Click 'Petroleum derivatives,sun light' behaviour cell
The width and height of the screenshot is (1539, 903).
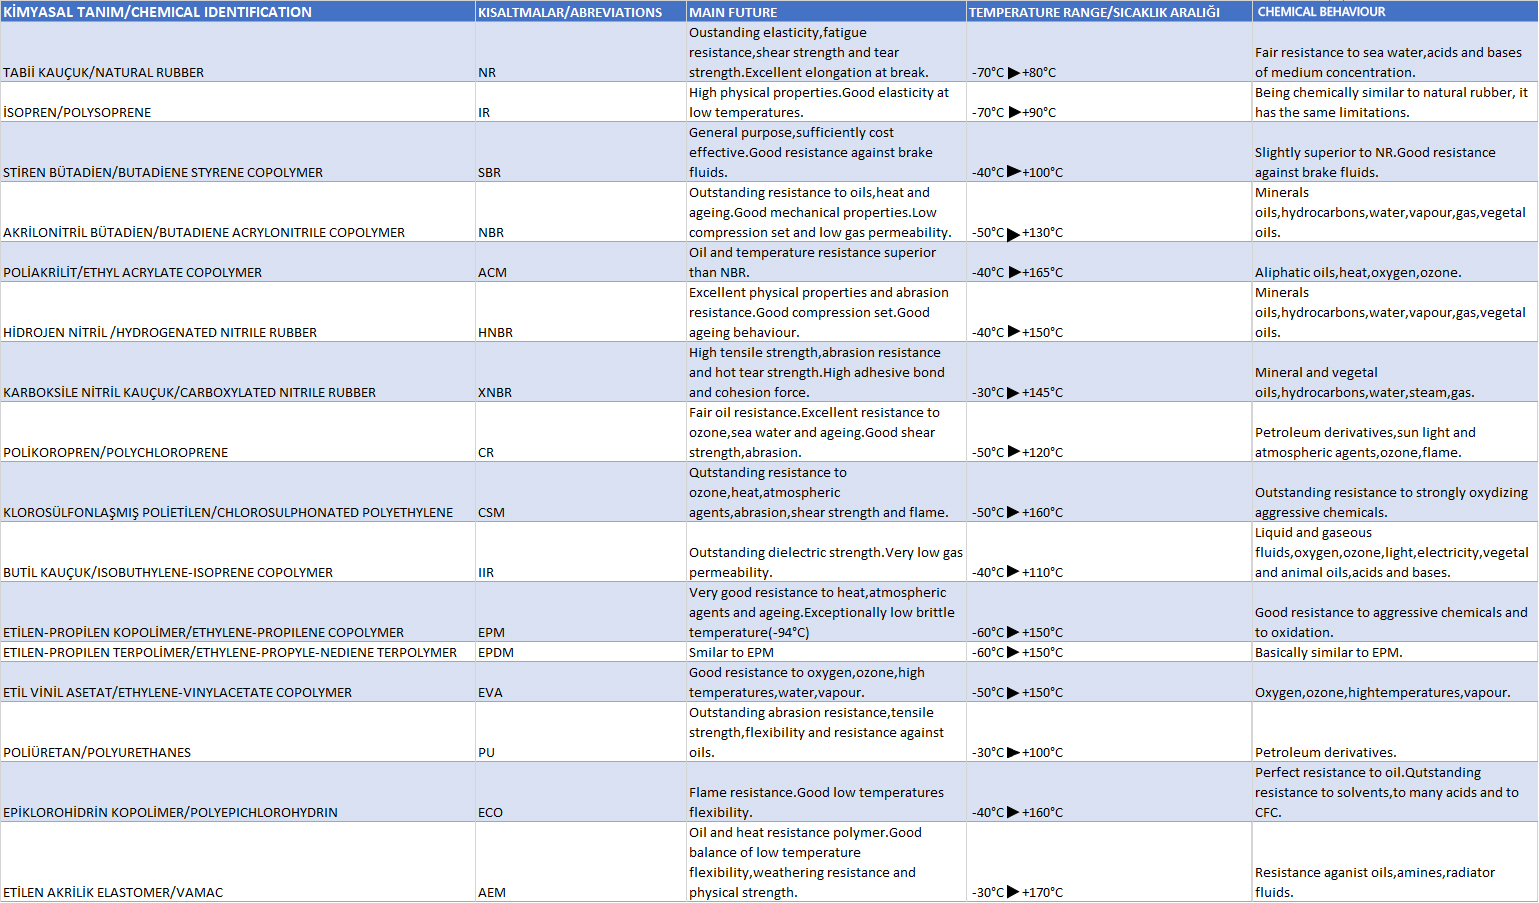(x=1395, y=432)
